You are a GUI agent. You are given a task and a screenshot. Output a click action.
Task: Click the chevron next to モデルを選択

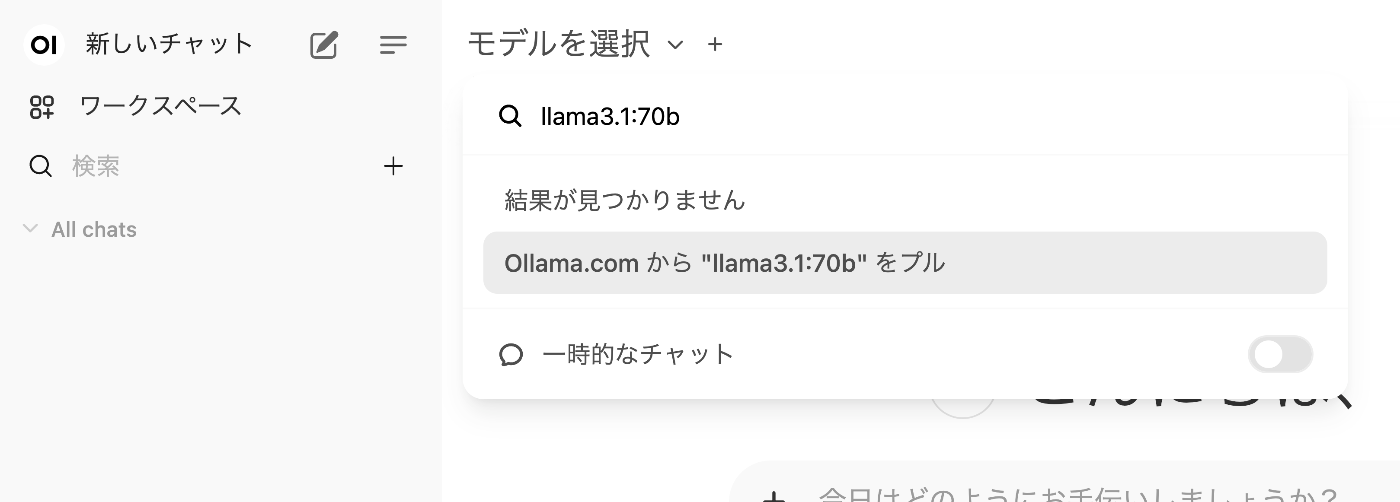(x=676, y=45)
